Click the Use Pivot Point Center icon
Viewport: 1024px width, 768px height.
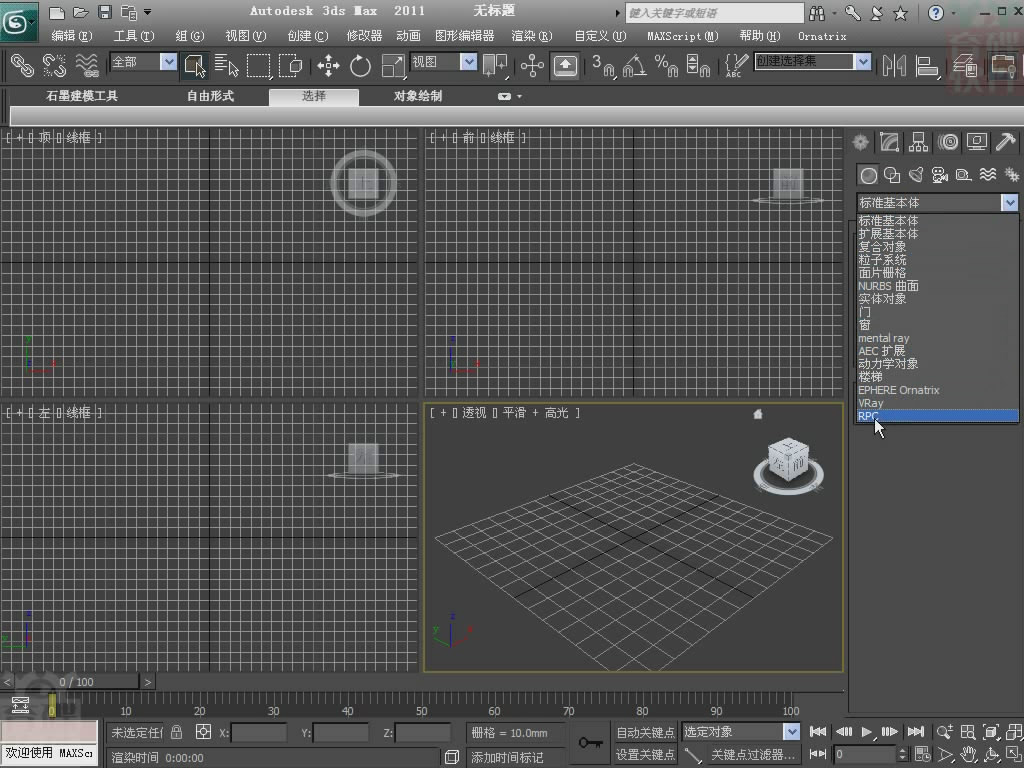[x=495, y=65]
